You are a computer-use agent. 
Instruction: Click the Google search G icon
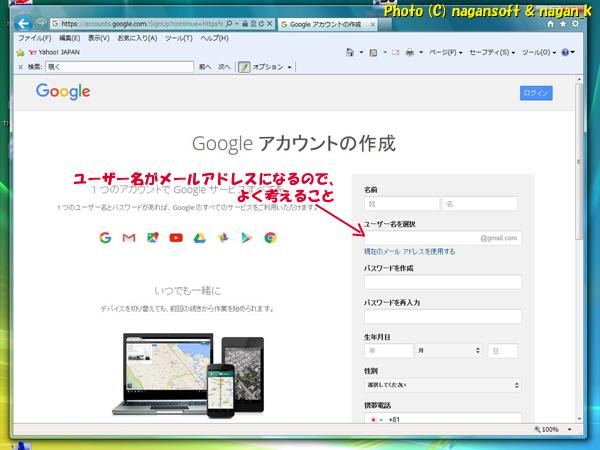[105, 237]
